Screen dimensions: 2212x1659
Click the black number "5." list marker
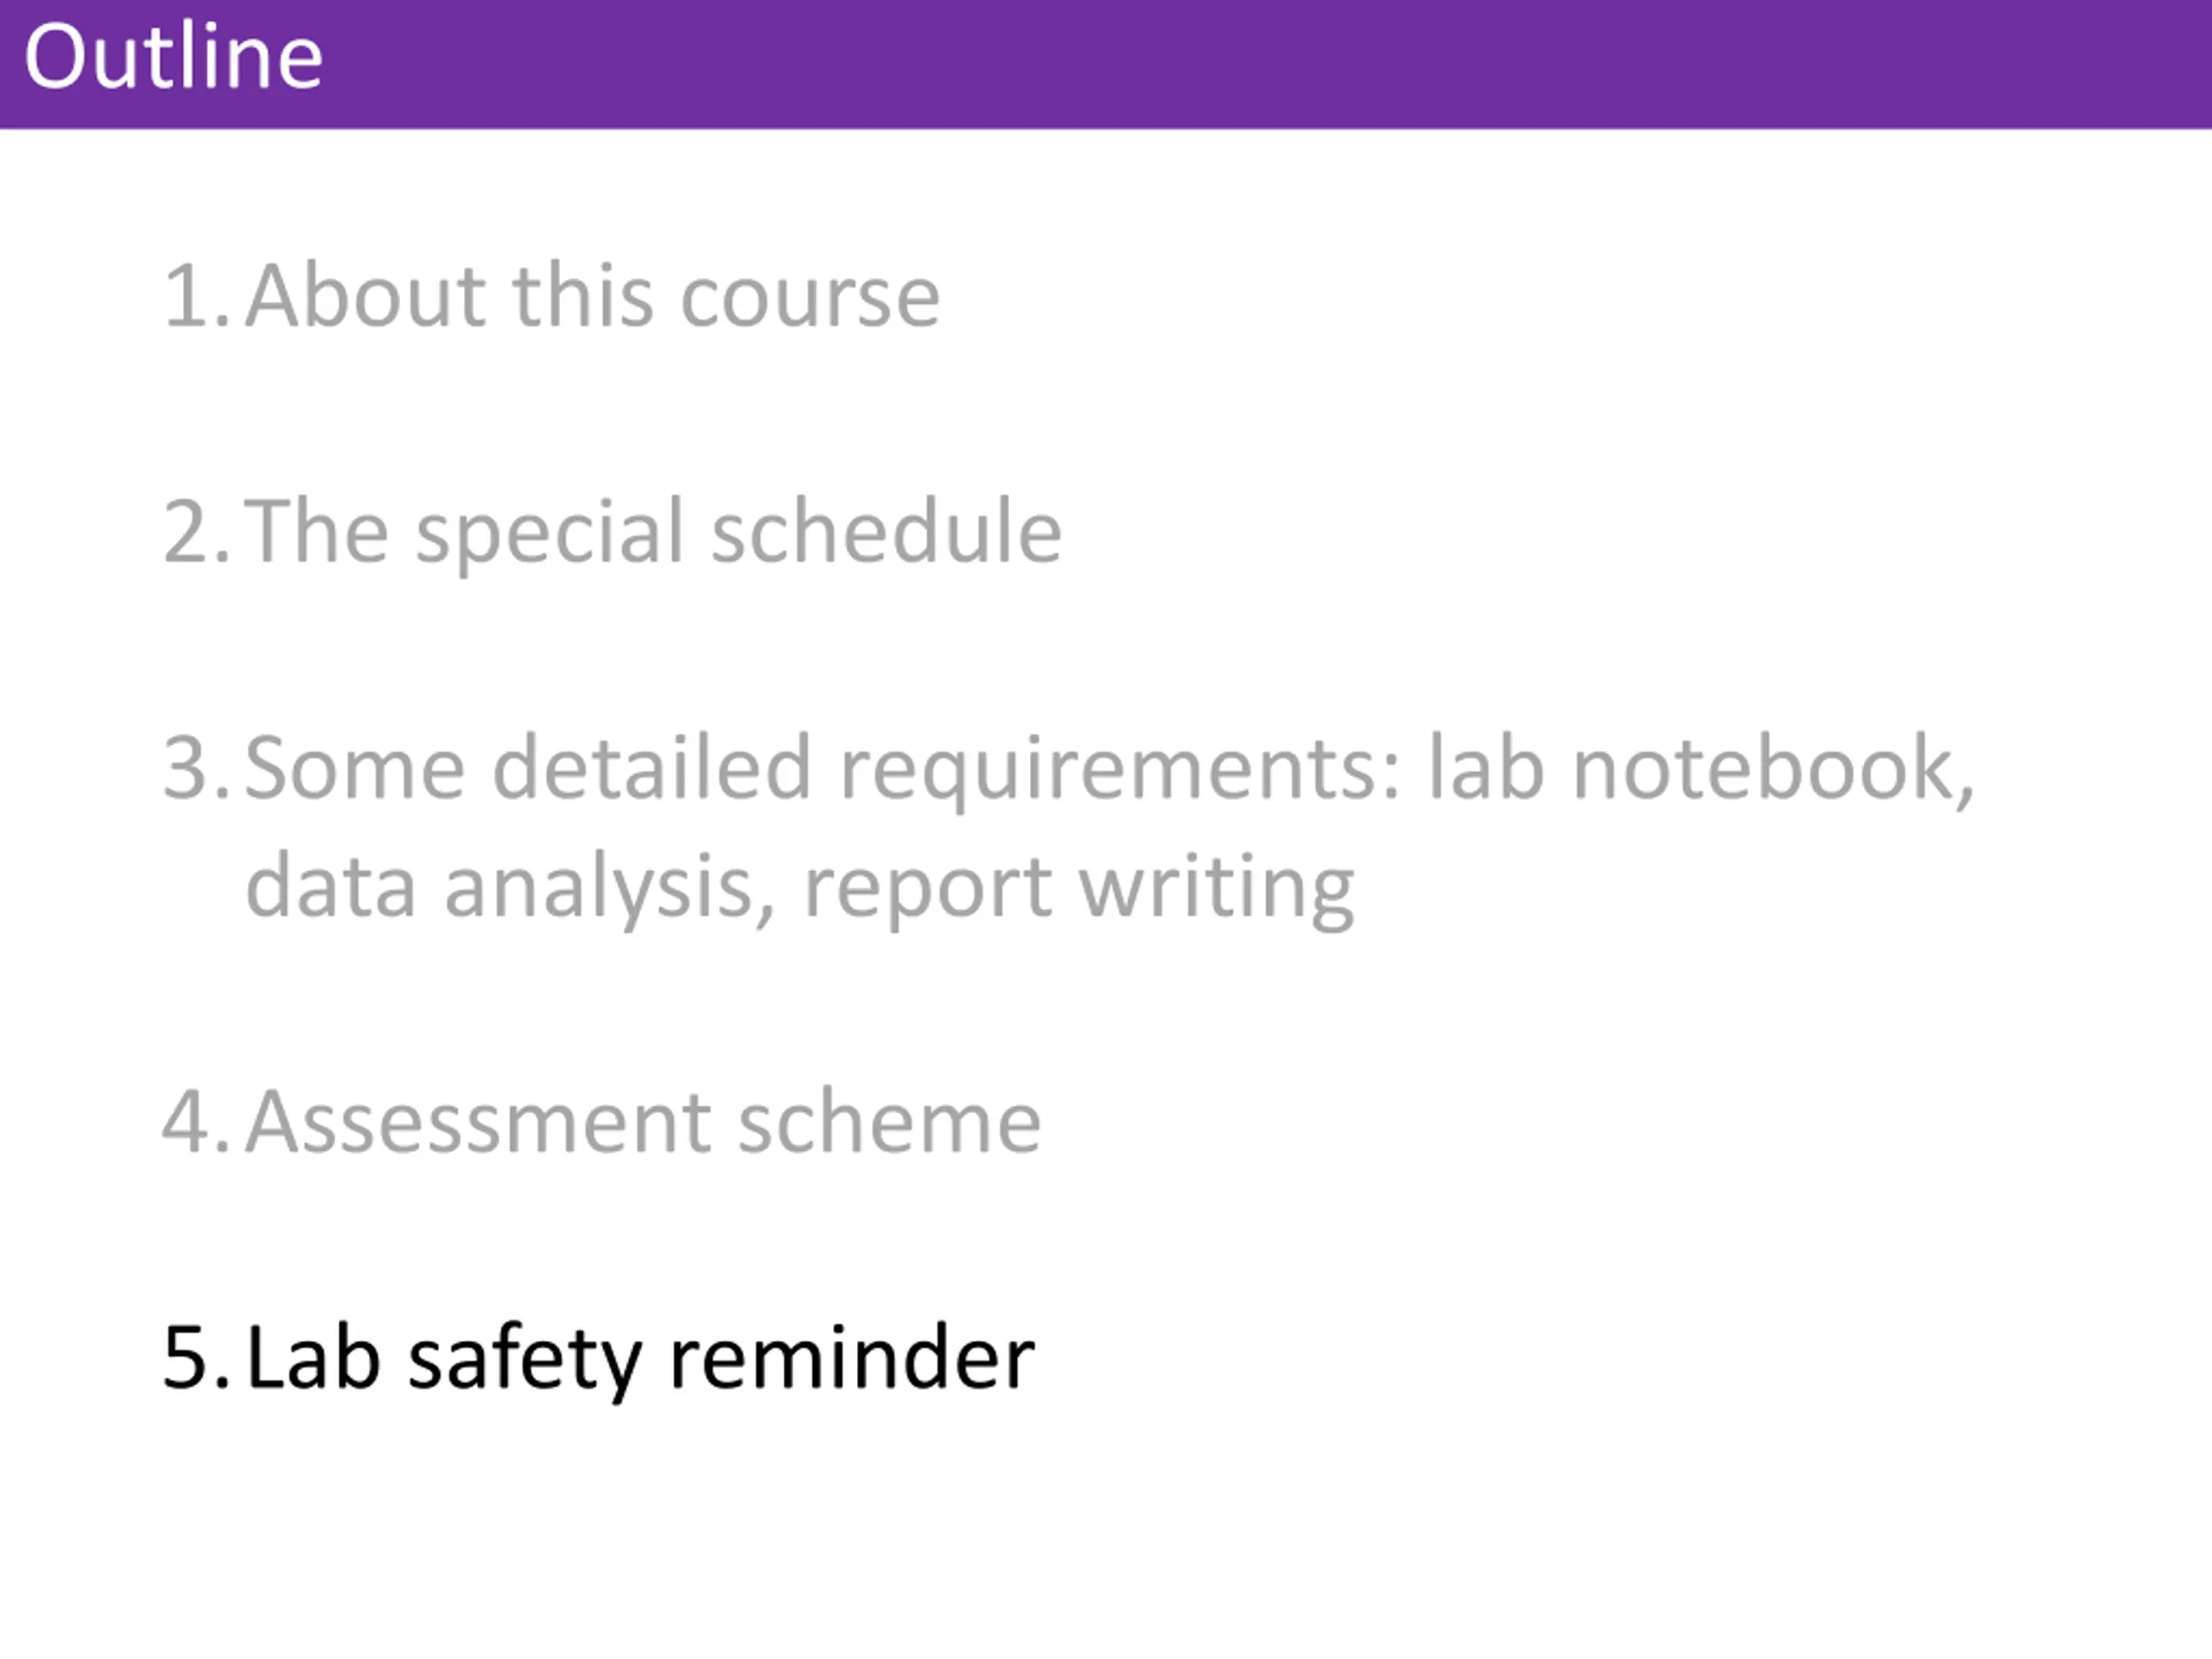tap(197, 1358)
